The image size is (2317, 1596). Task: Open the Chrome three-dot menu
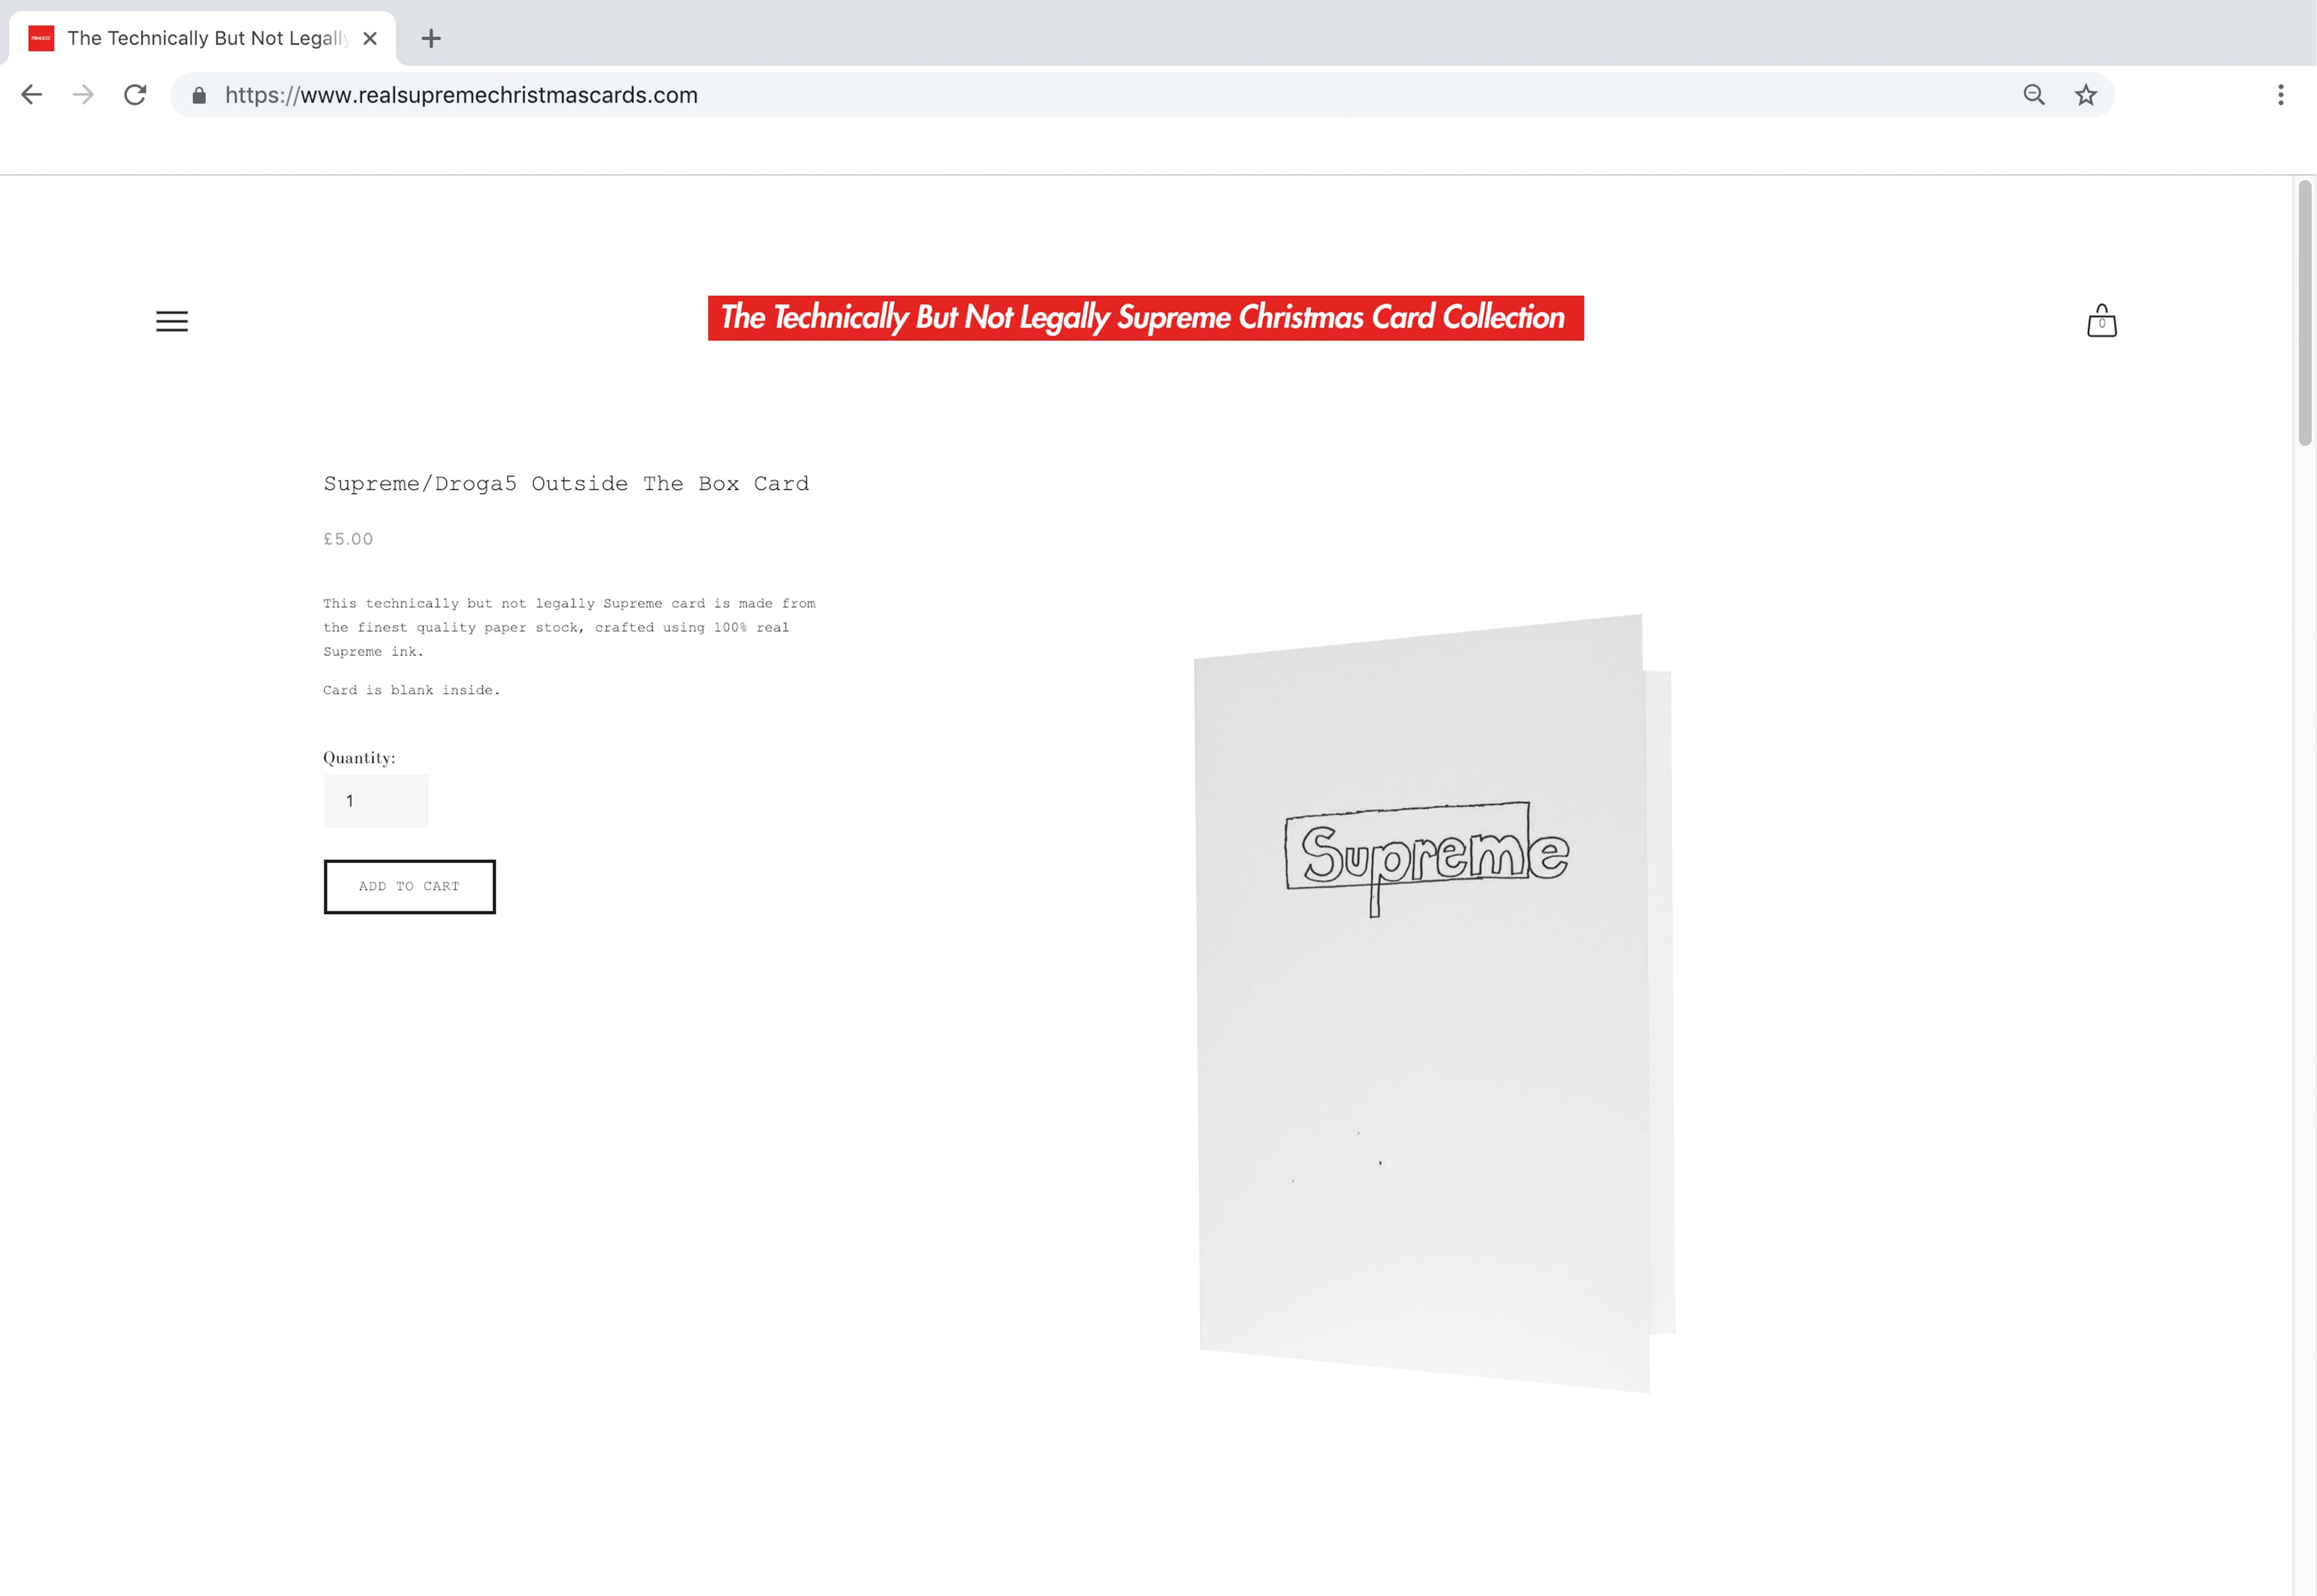pyautogui.click(x=2281, y=95)
